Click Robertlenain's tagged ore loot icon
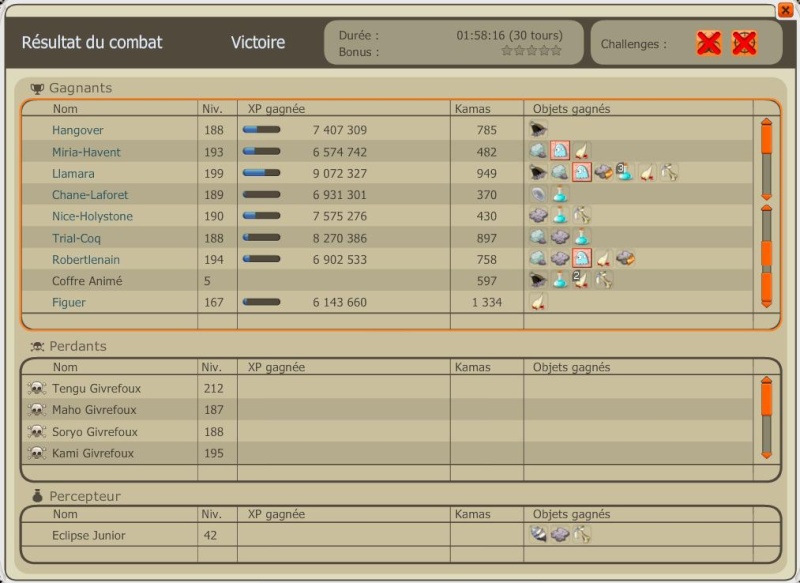This screenshot has height=583, width=800. pos(625,259)
